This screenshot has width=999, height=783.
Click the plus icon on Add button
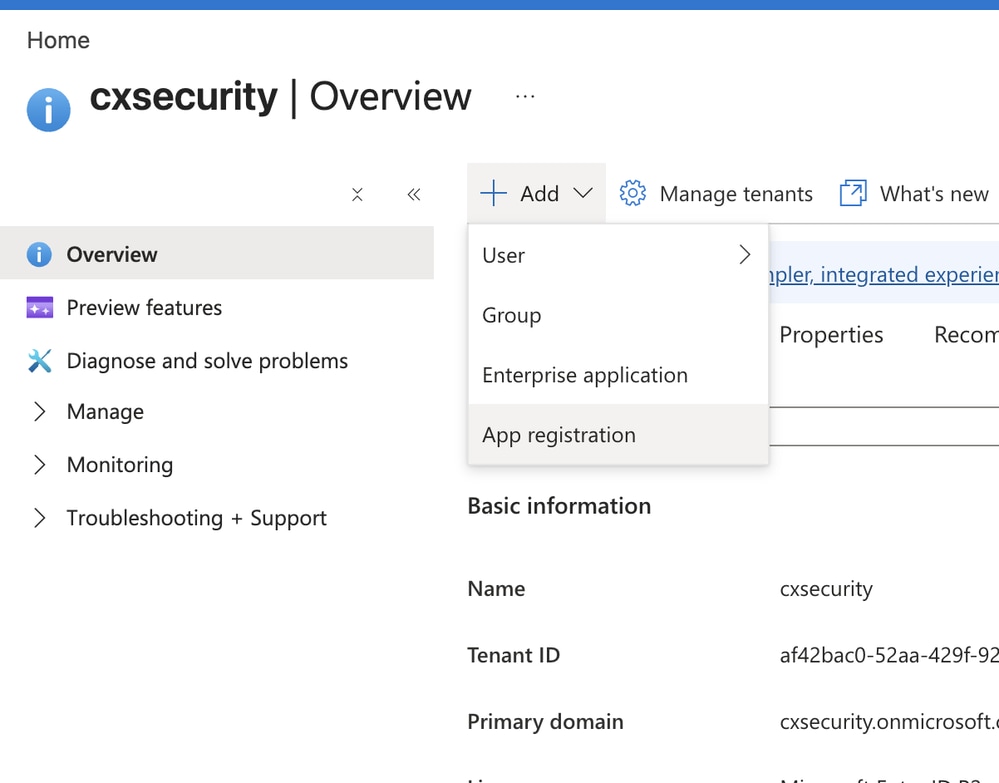pos(494,193)
